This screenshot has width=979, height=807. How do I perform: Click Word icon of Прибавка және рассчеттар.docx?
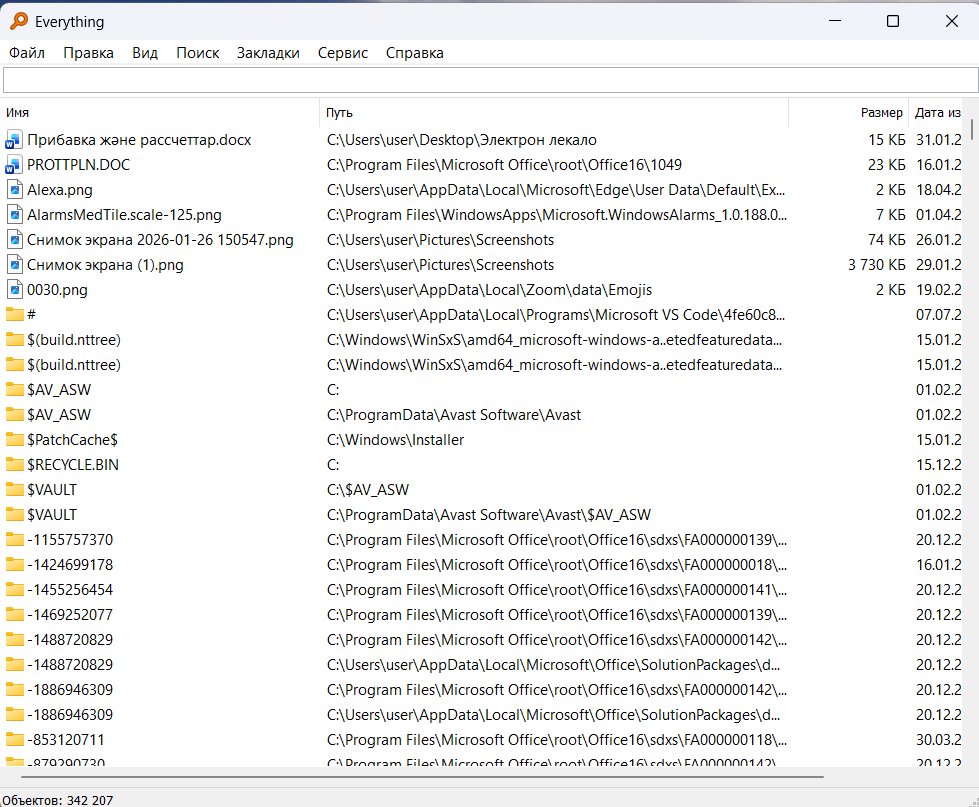pyautogui.click(x=14, y=140)
